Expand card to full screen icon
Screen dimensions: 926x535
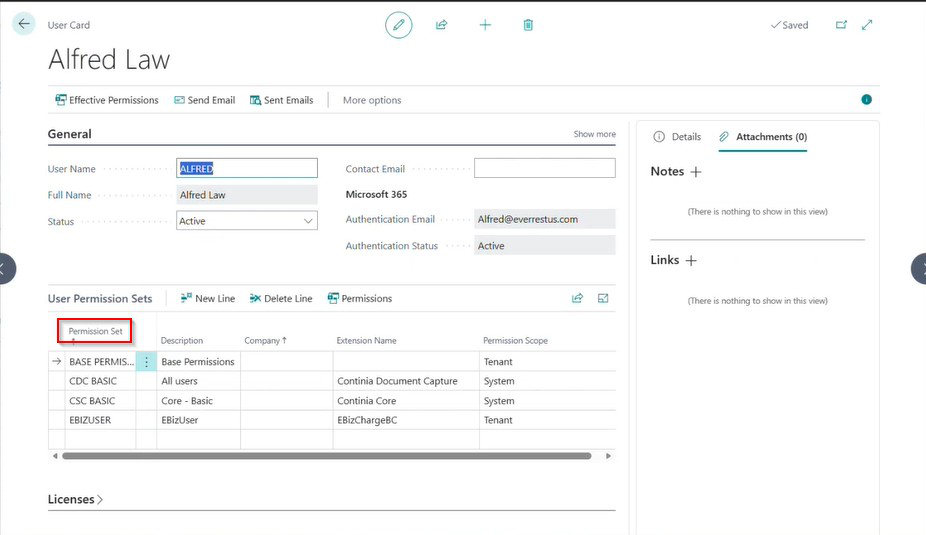(x=867, y=25)
